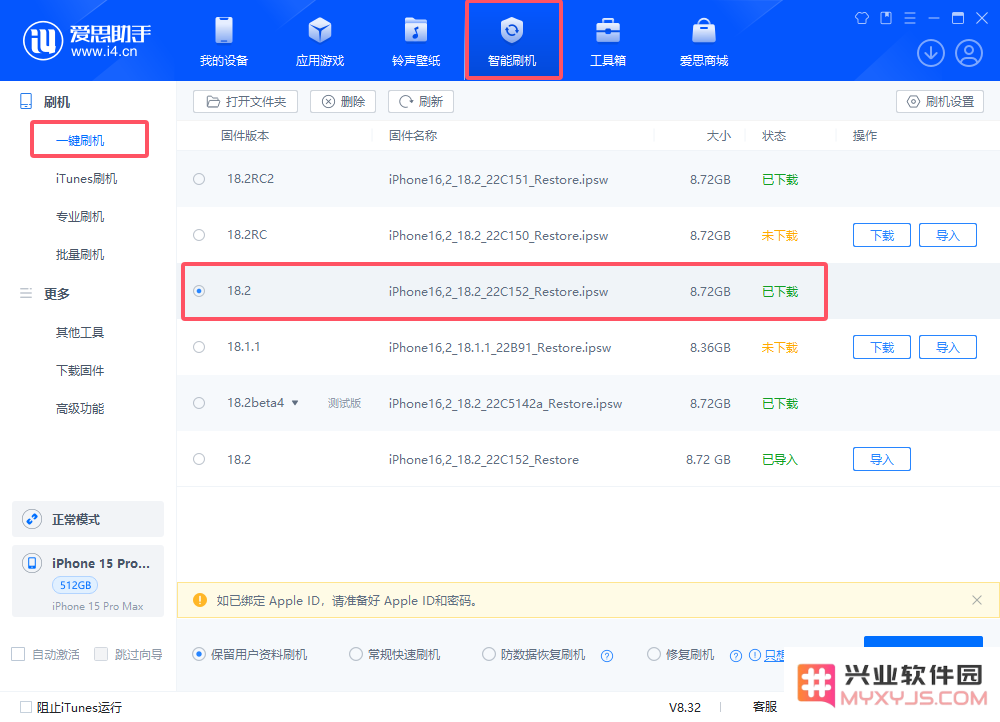Click the mini-window icon in title bar
The height and width of the screenshot is (722, 1000).
tap(886, 18)
